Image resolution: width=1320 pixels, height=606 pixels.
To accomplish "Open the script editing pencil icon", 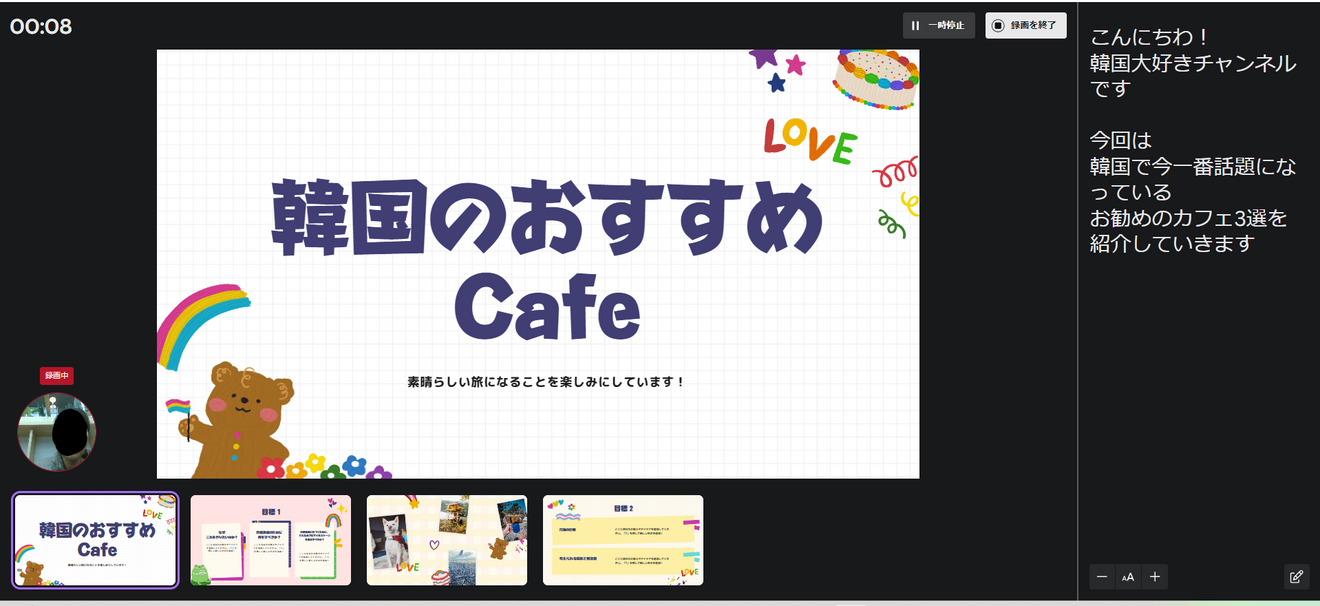I will [x=1297, y=576].
